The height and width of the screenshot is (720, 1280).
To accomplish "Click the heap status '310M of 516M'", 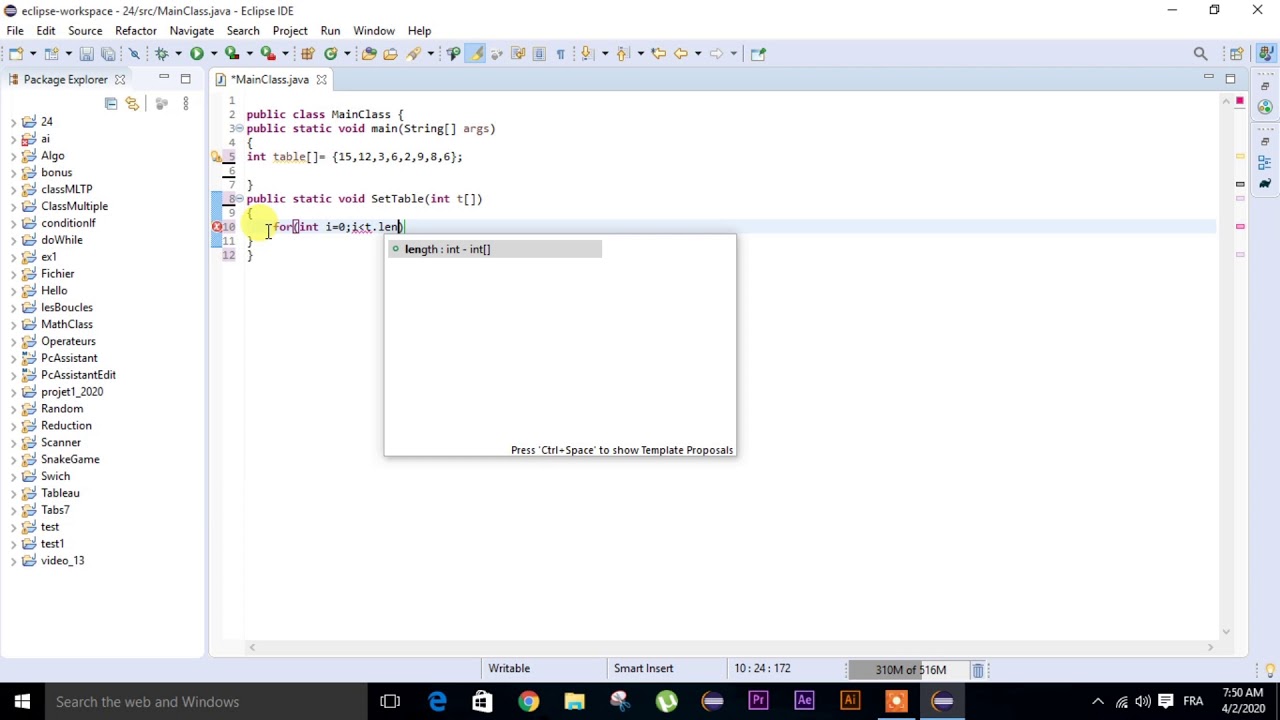I will pos(909,669).
